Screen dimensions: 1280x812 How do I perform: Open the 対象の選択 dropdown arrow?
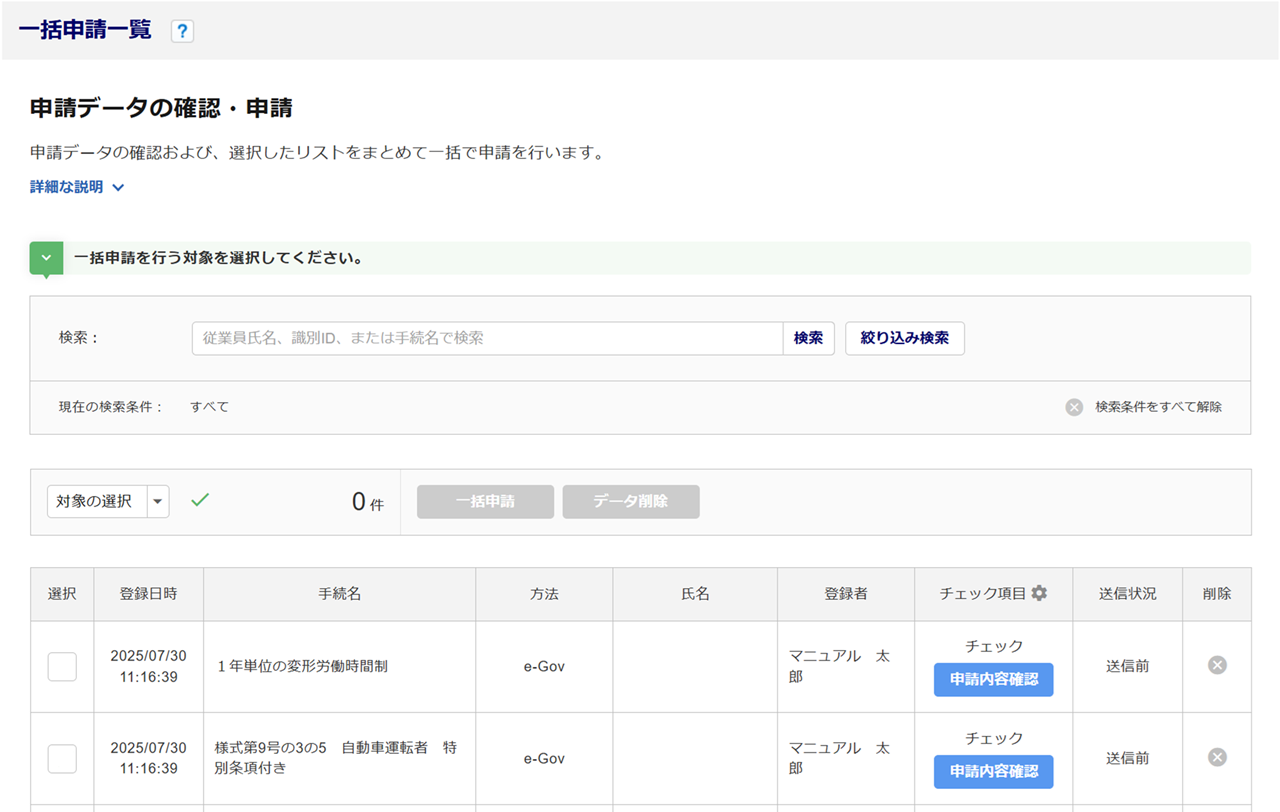tap(158, 501)
